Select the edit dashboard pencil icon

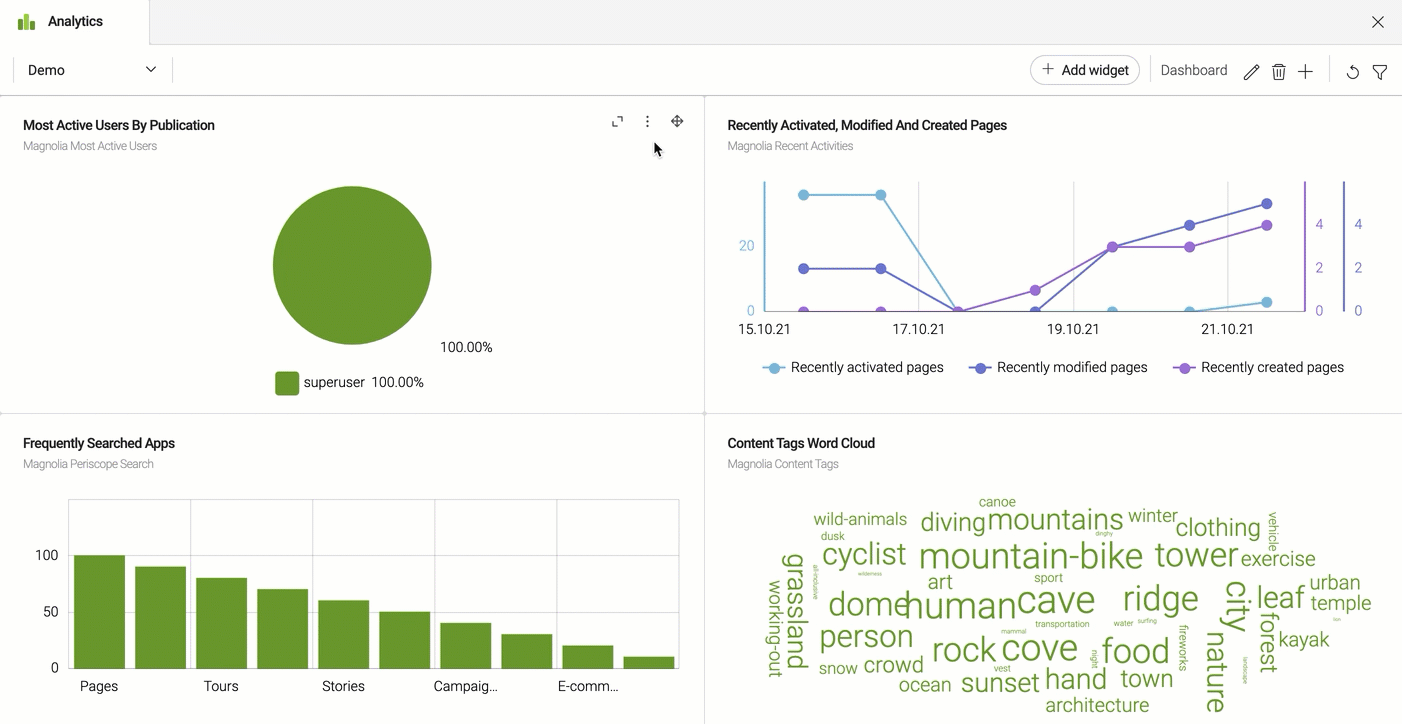coord(1251,71)
